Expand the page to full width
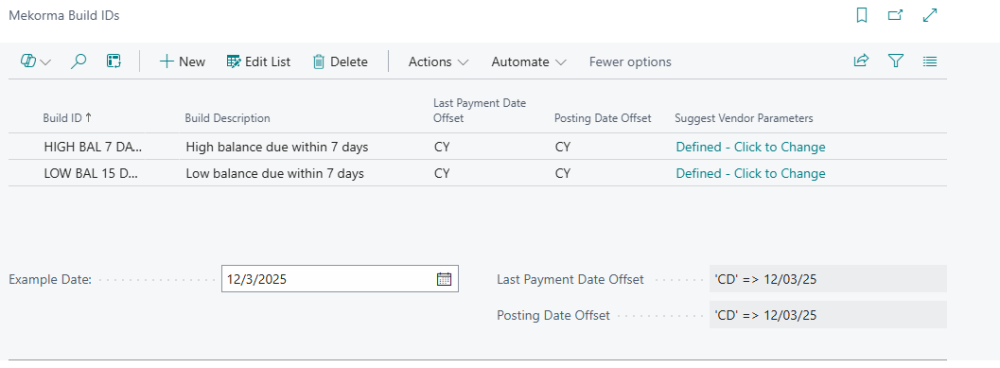The width and height of the screenshot is (1000, 368). coord(930,16)
